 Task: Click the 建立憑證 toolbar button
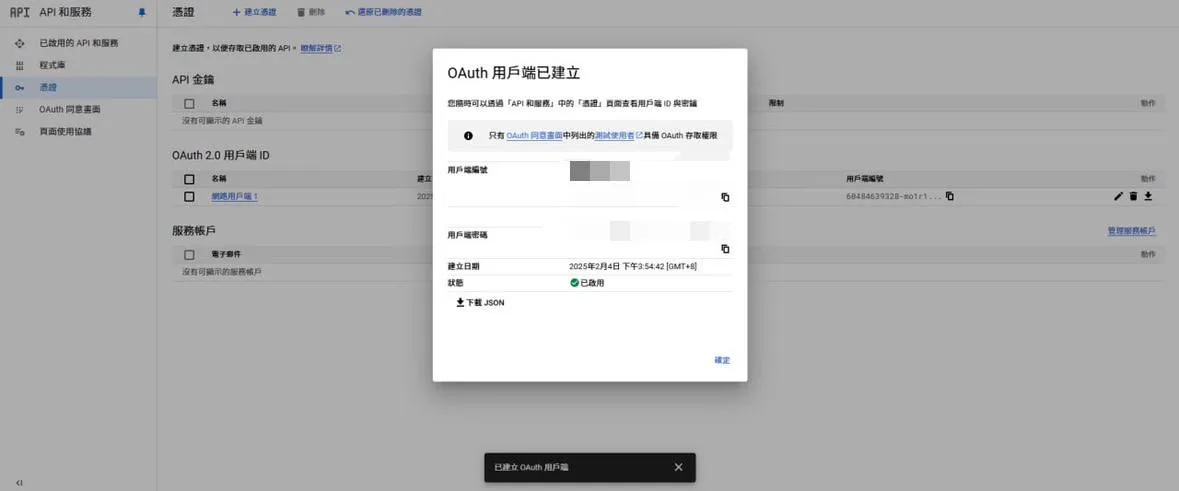click(x=254, y=12)
